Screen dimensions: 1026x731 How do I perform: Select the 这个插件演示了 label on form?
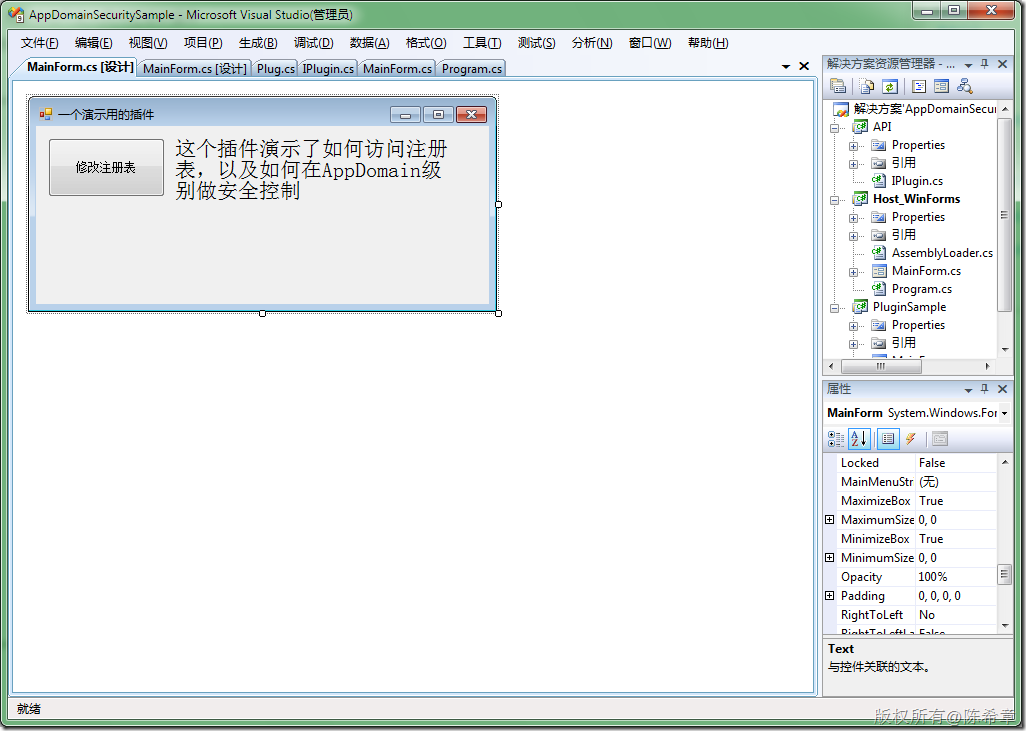click(311, 169)
